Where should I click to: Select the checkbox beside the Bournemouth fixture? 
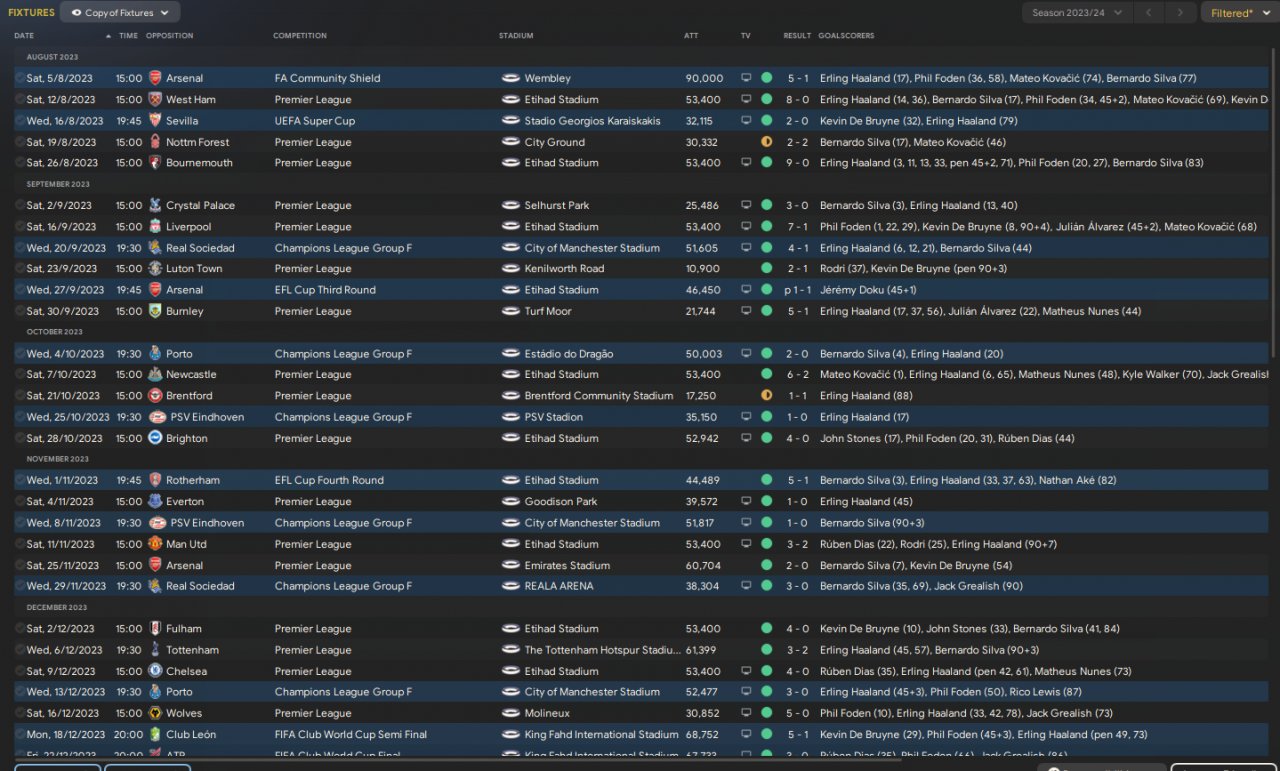pyautogui.click(x=20, y=163)
